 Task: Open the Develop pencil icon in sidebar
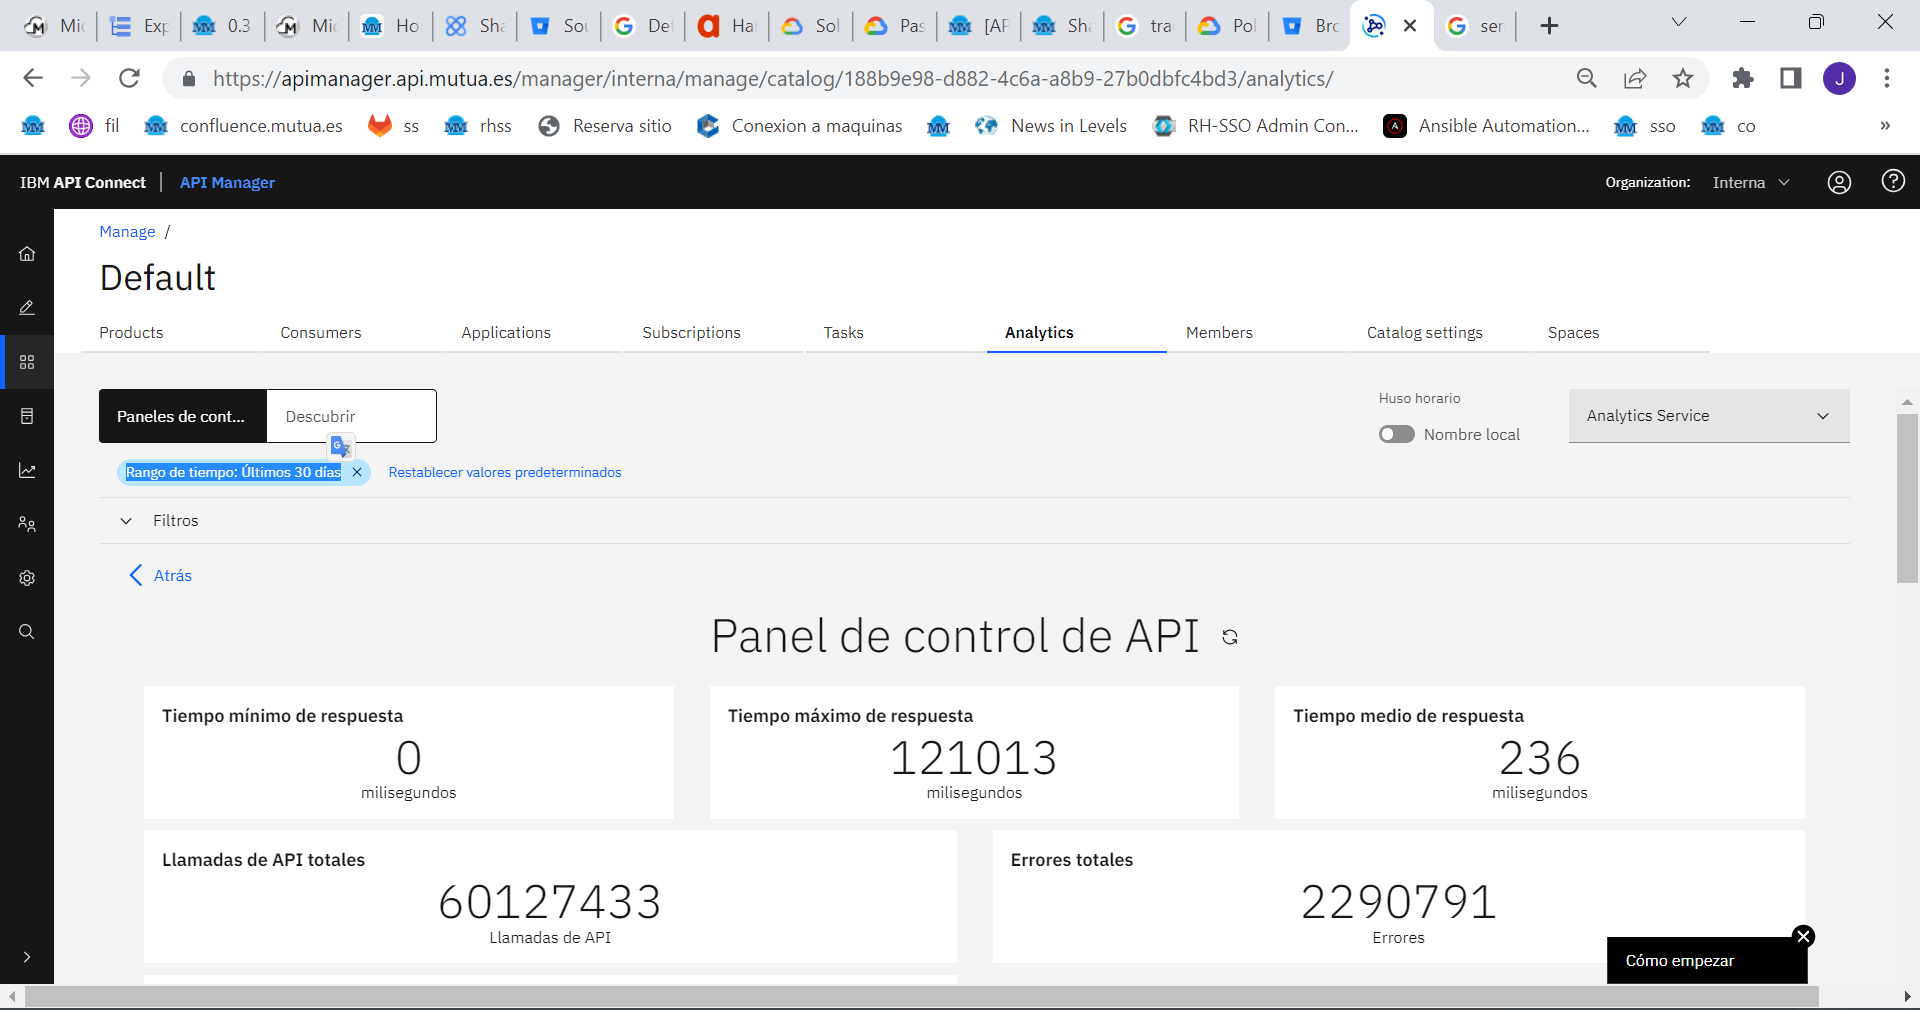point(27,308)
